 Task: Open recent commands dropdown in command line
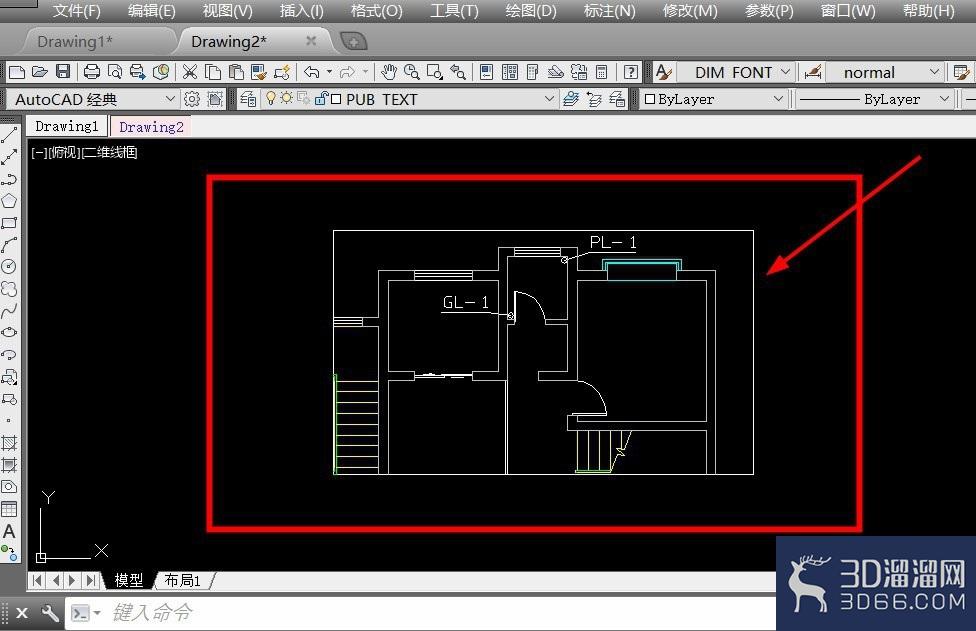point(97,614)
